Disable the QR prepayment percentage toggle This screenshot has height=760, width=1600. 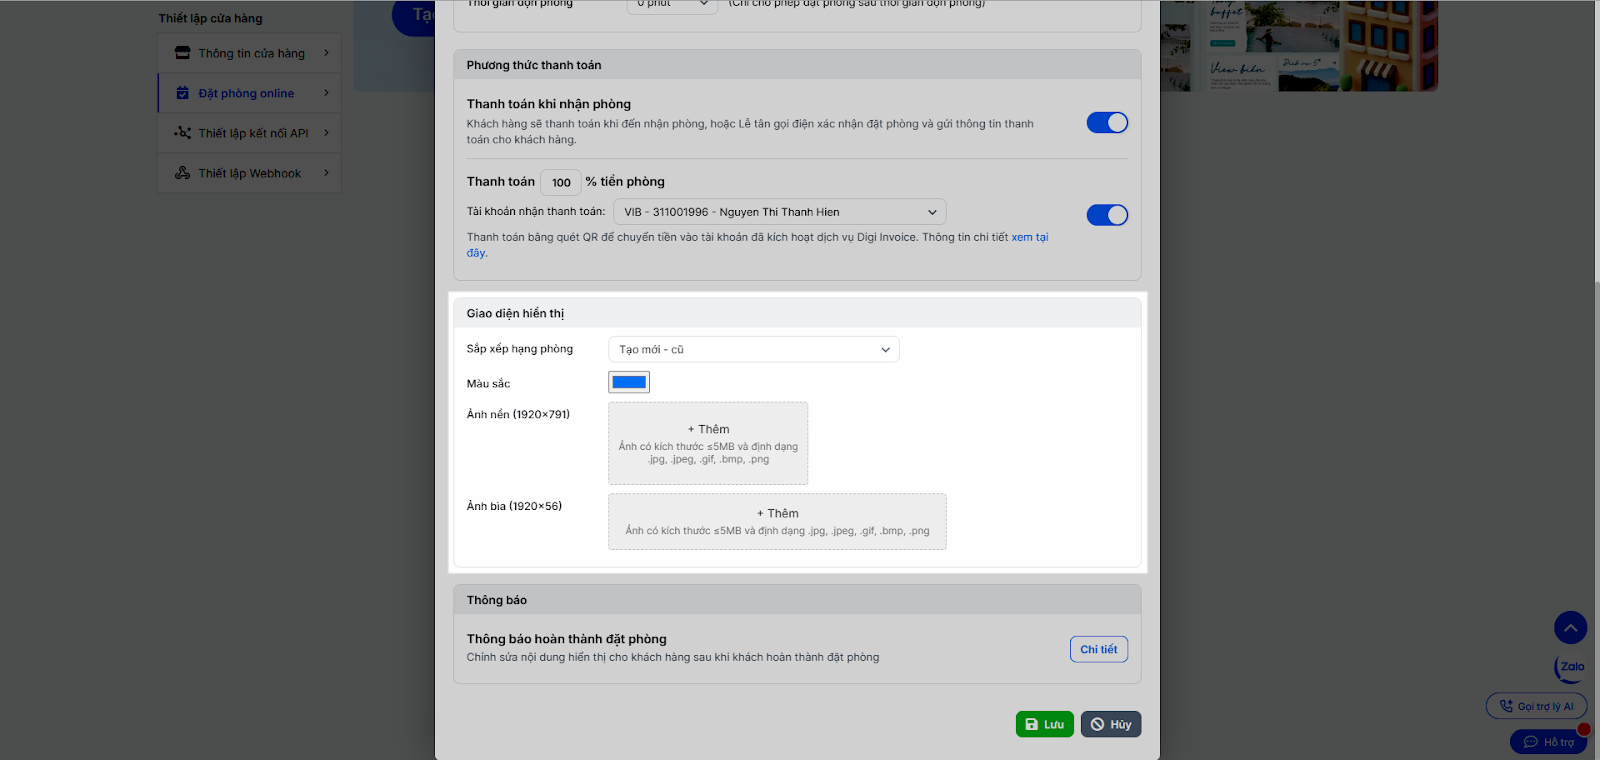tap(1107, 215)
